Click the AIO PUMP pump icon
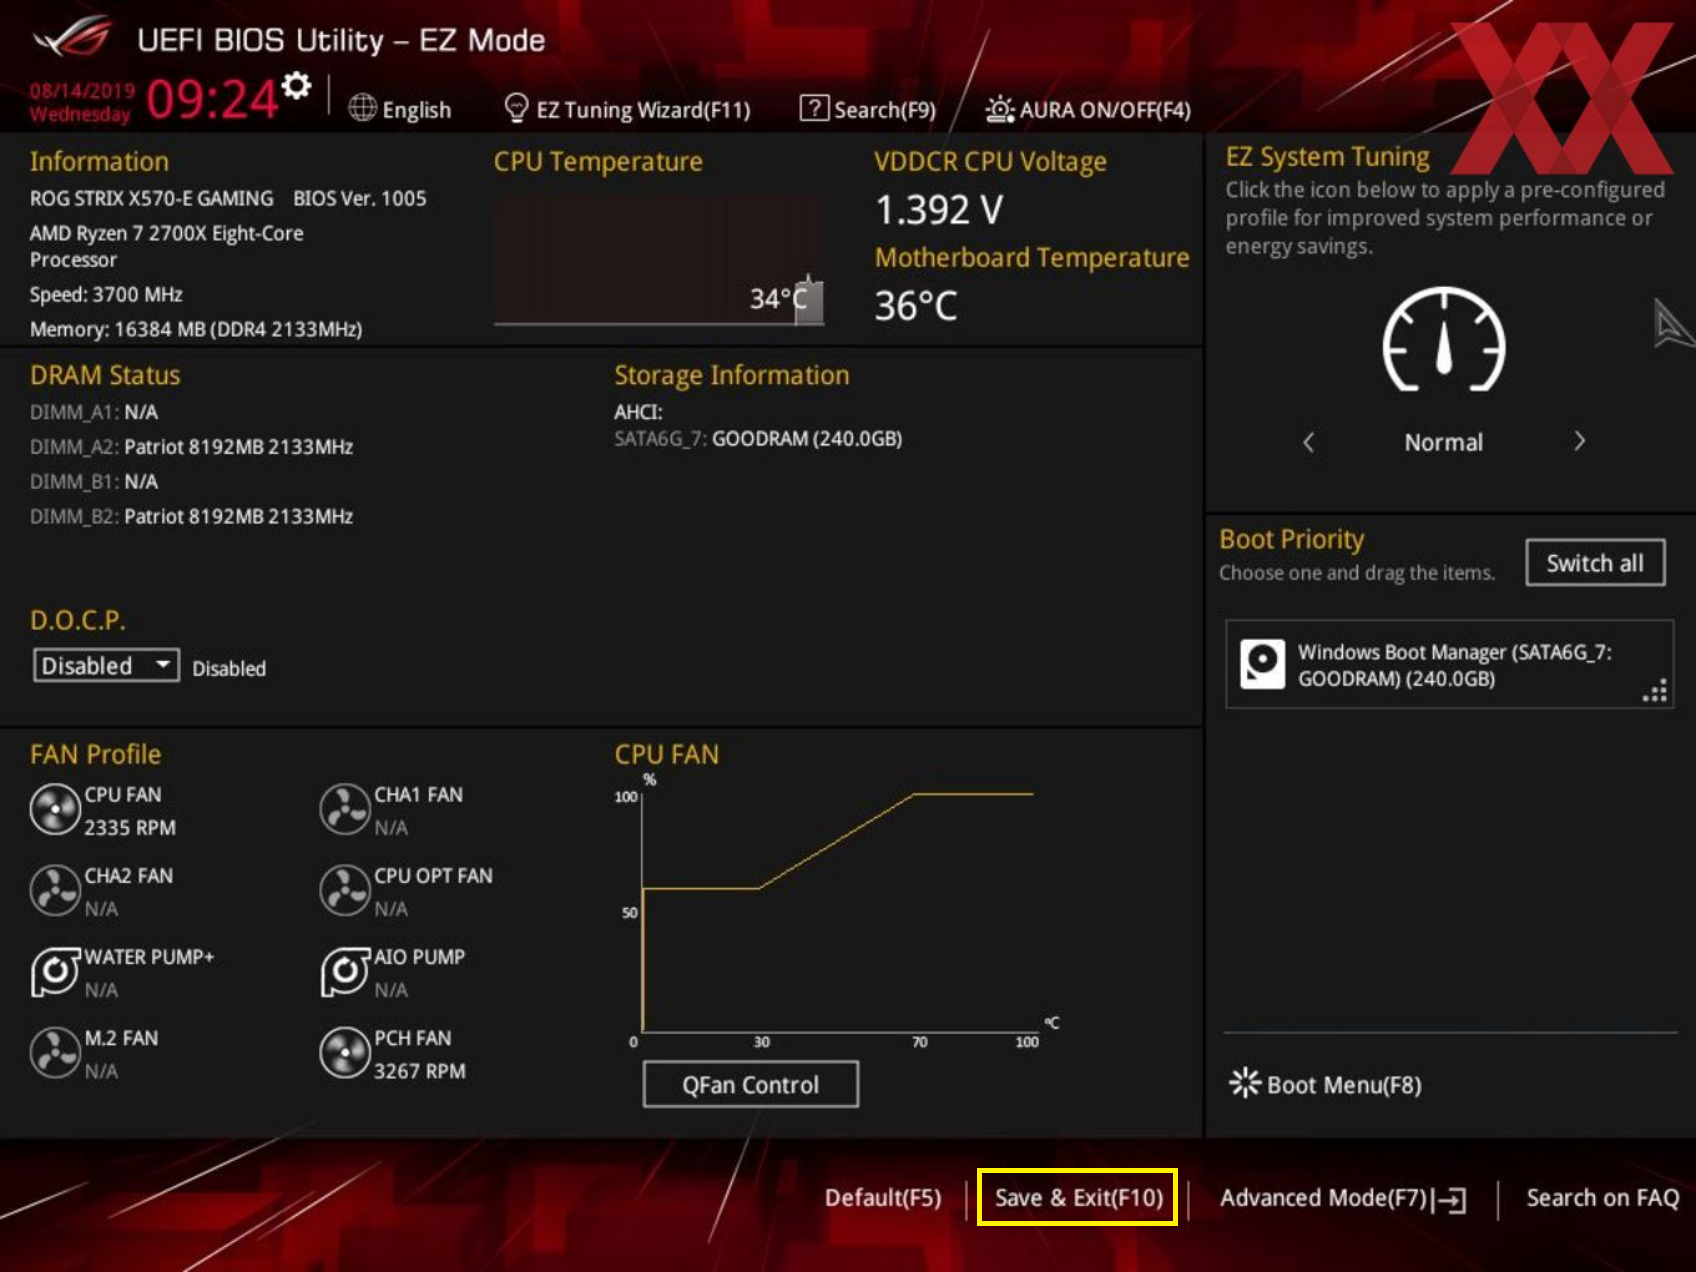Screen dimensions: 1696x1272 [x=345, y=972]
